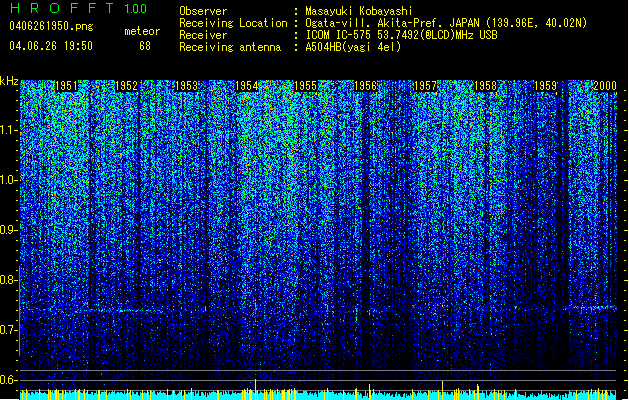Click the Receiving Location label
The image size is (629, 400).
(233, 23)
